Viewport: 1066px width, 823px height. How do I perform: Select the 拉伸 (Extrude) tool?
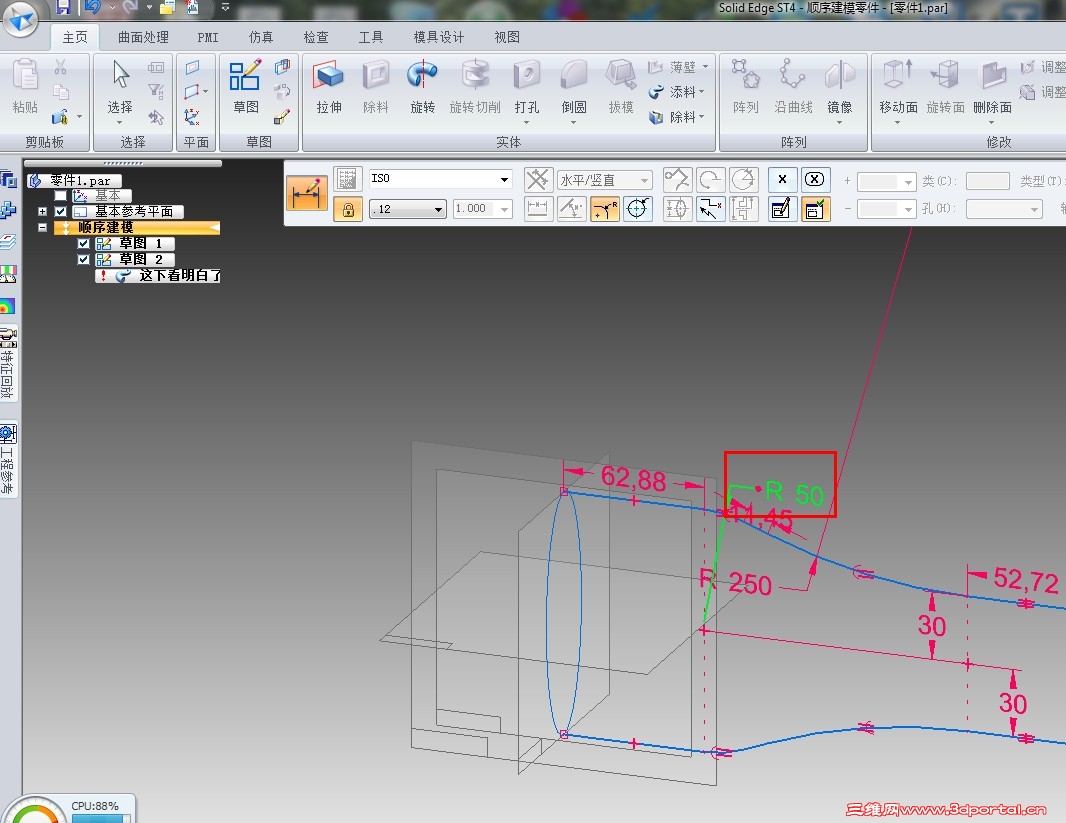(329, 87)
